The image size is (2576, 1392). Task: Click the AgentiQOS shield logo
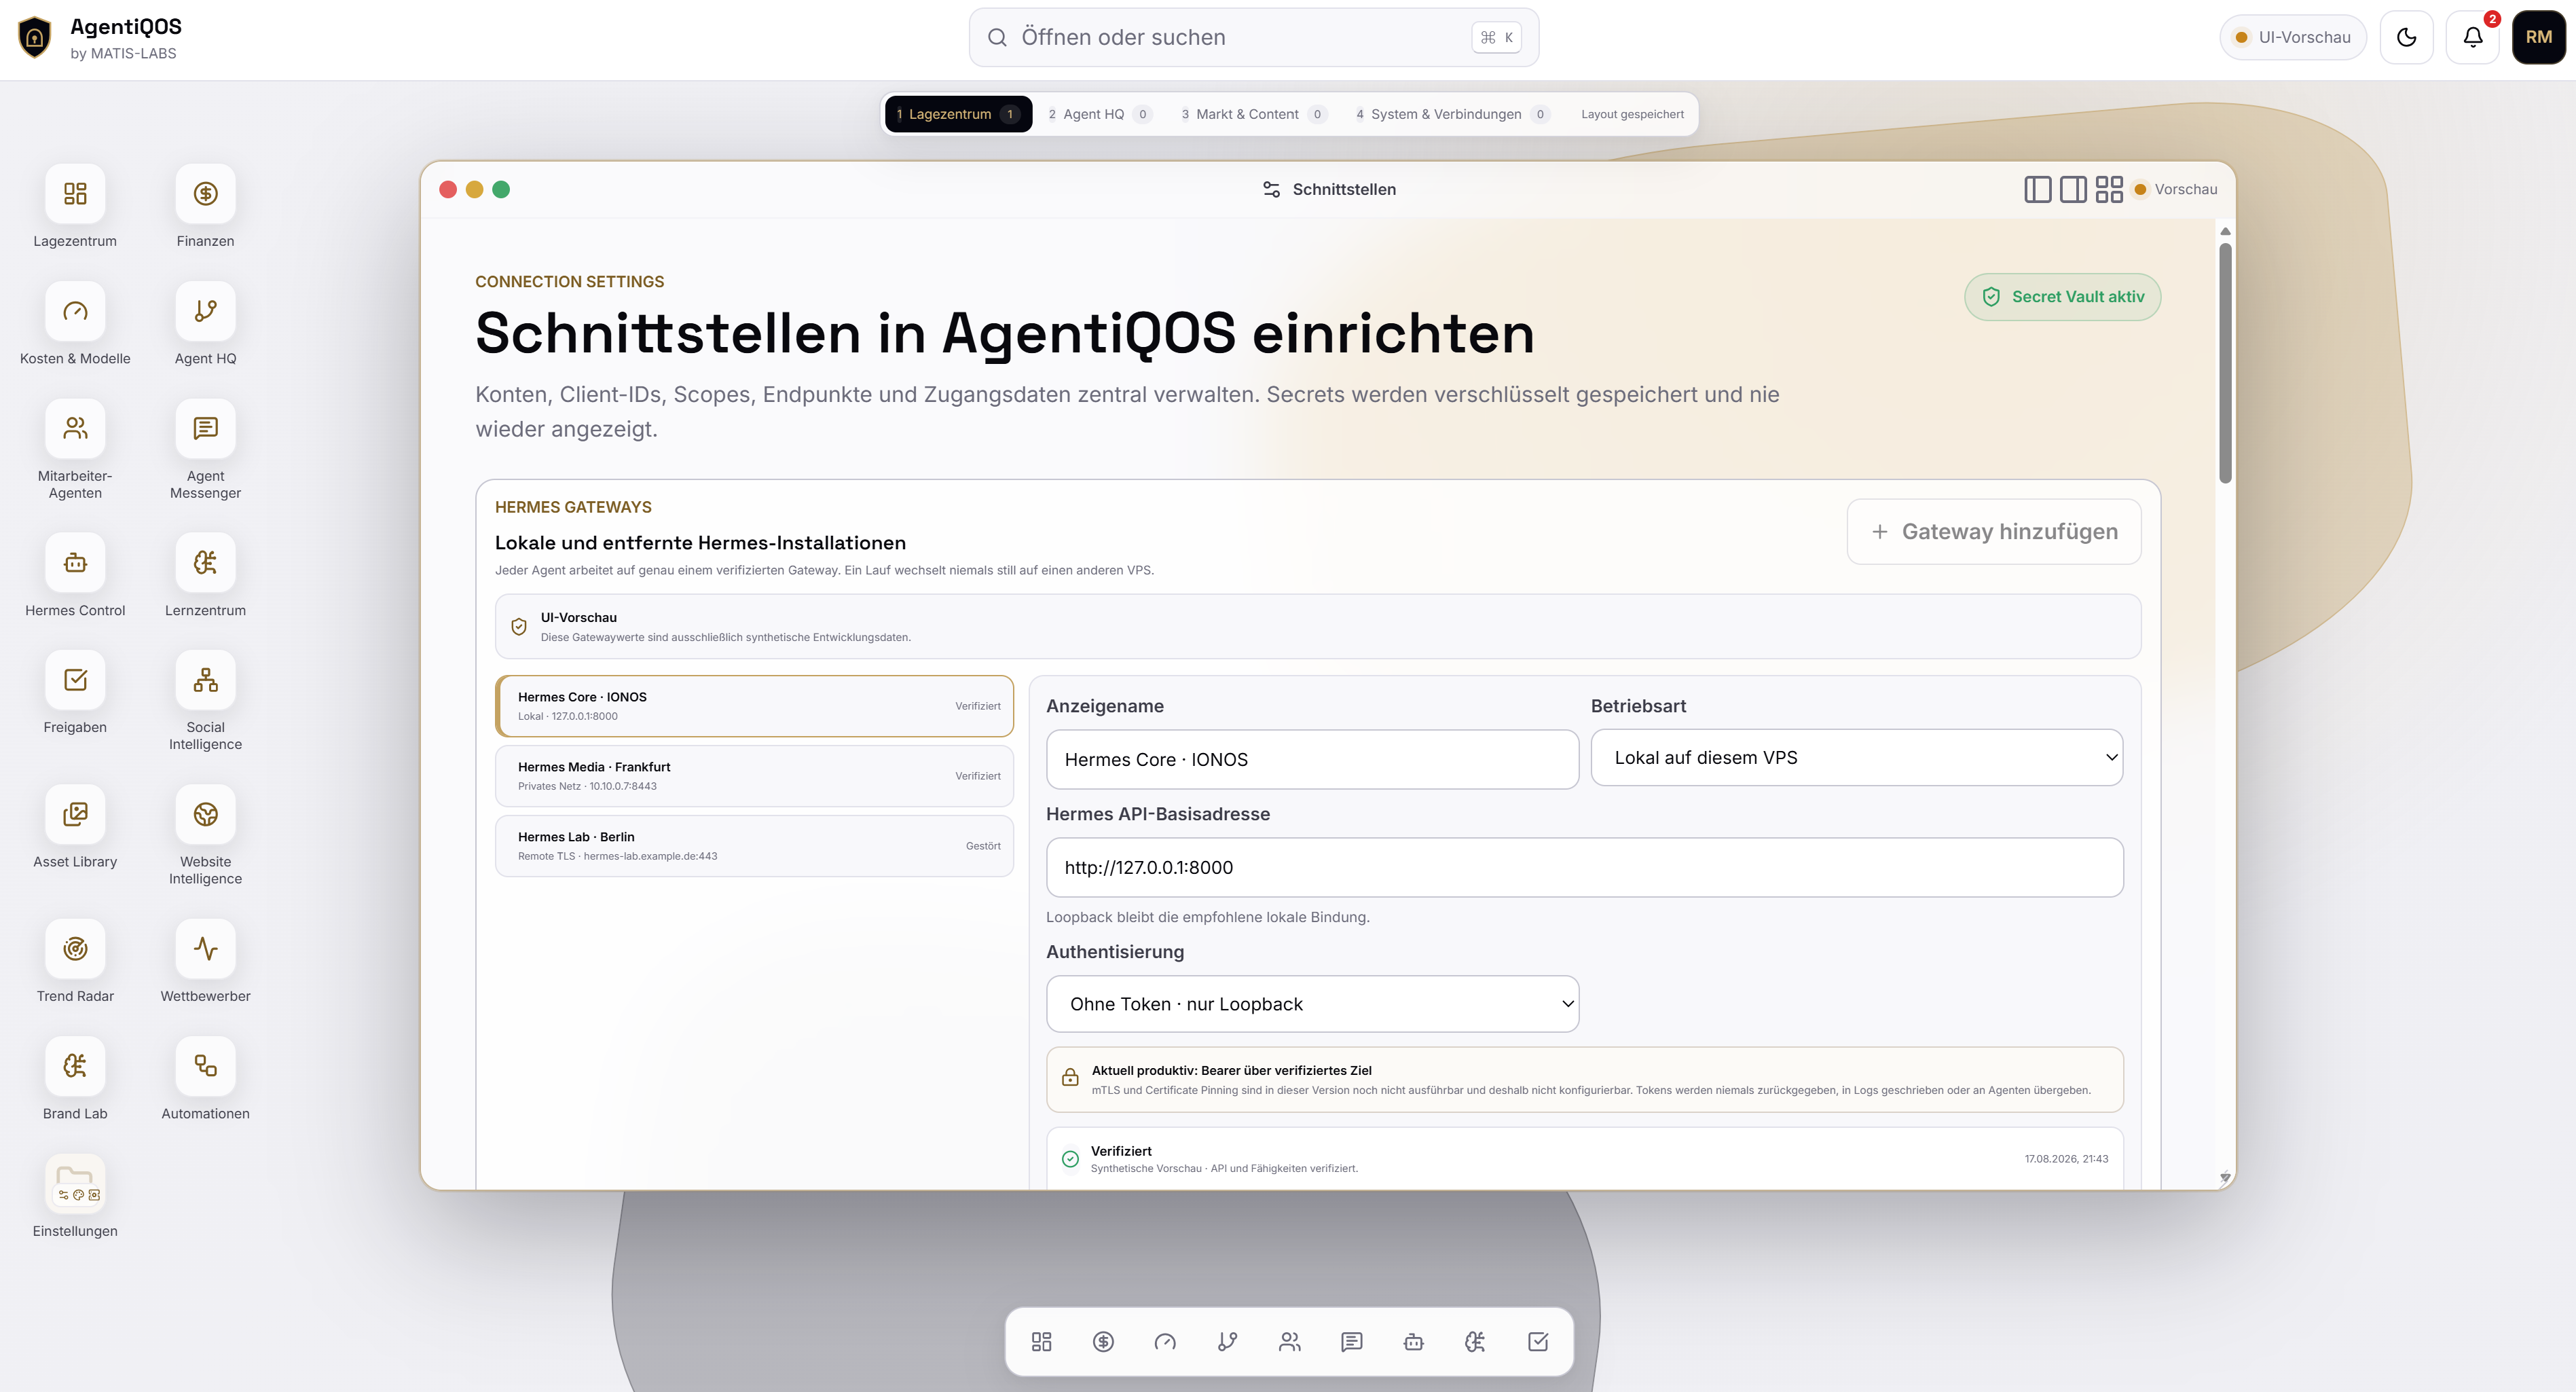pyautogui.click(x=35, y=38)
